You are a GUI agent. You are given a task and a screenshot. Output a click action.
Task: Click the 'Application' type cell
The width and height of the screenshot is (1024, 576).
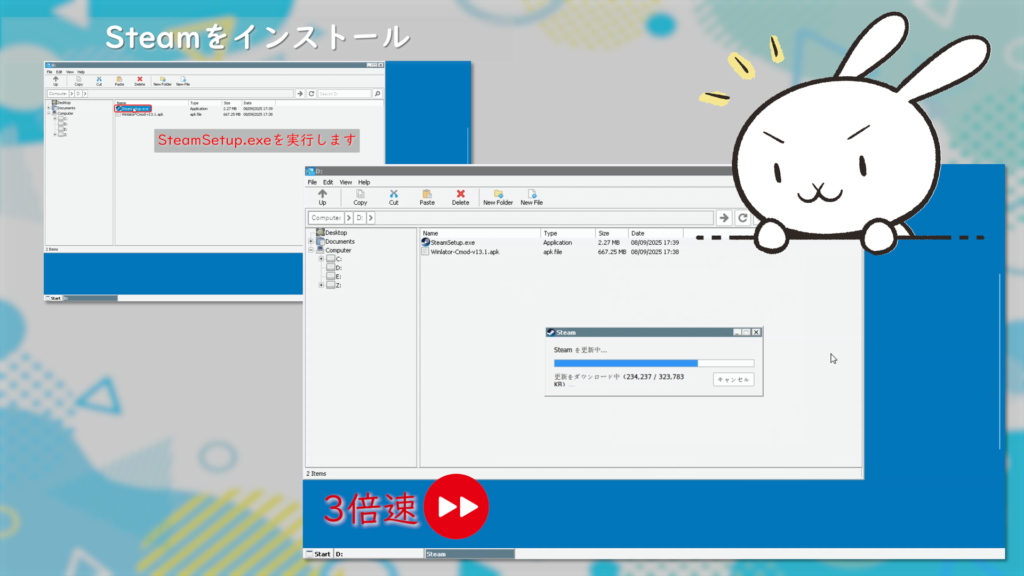[x=557, y=242]
